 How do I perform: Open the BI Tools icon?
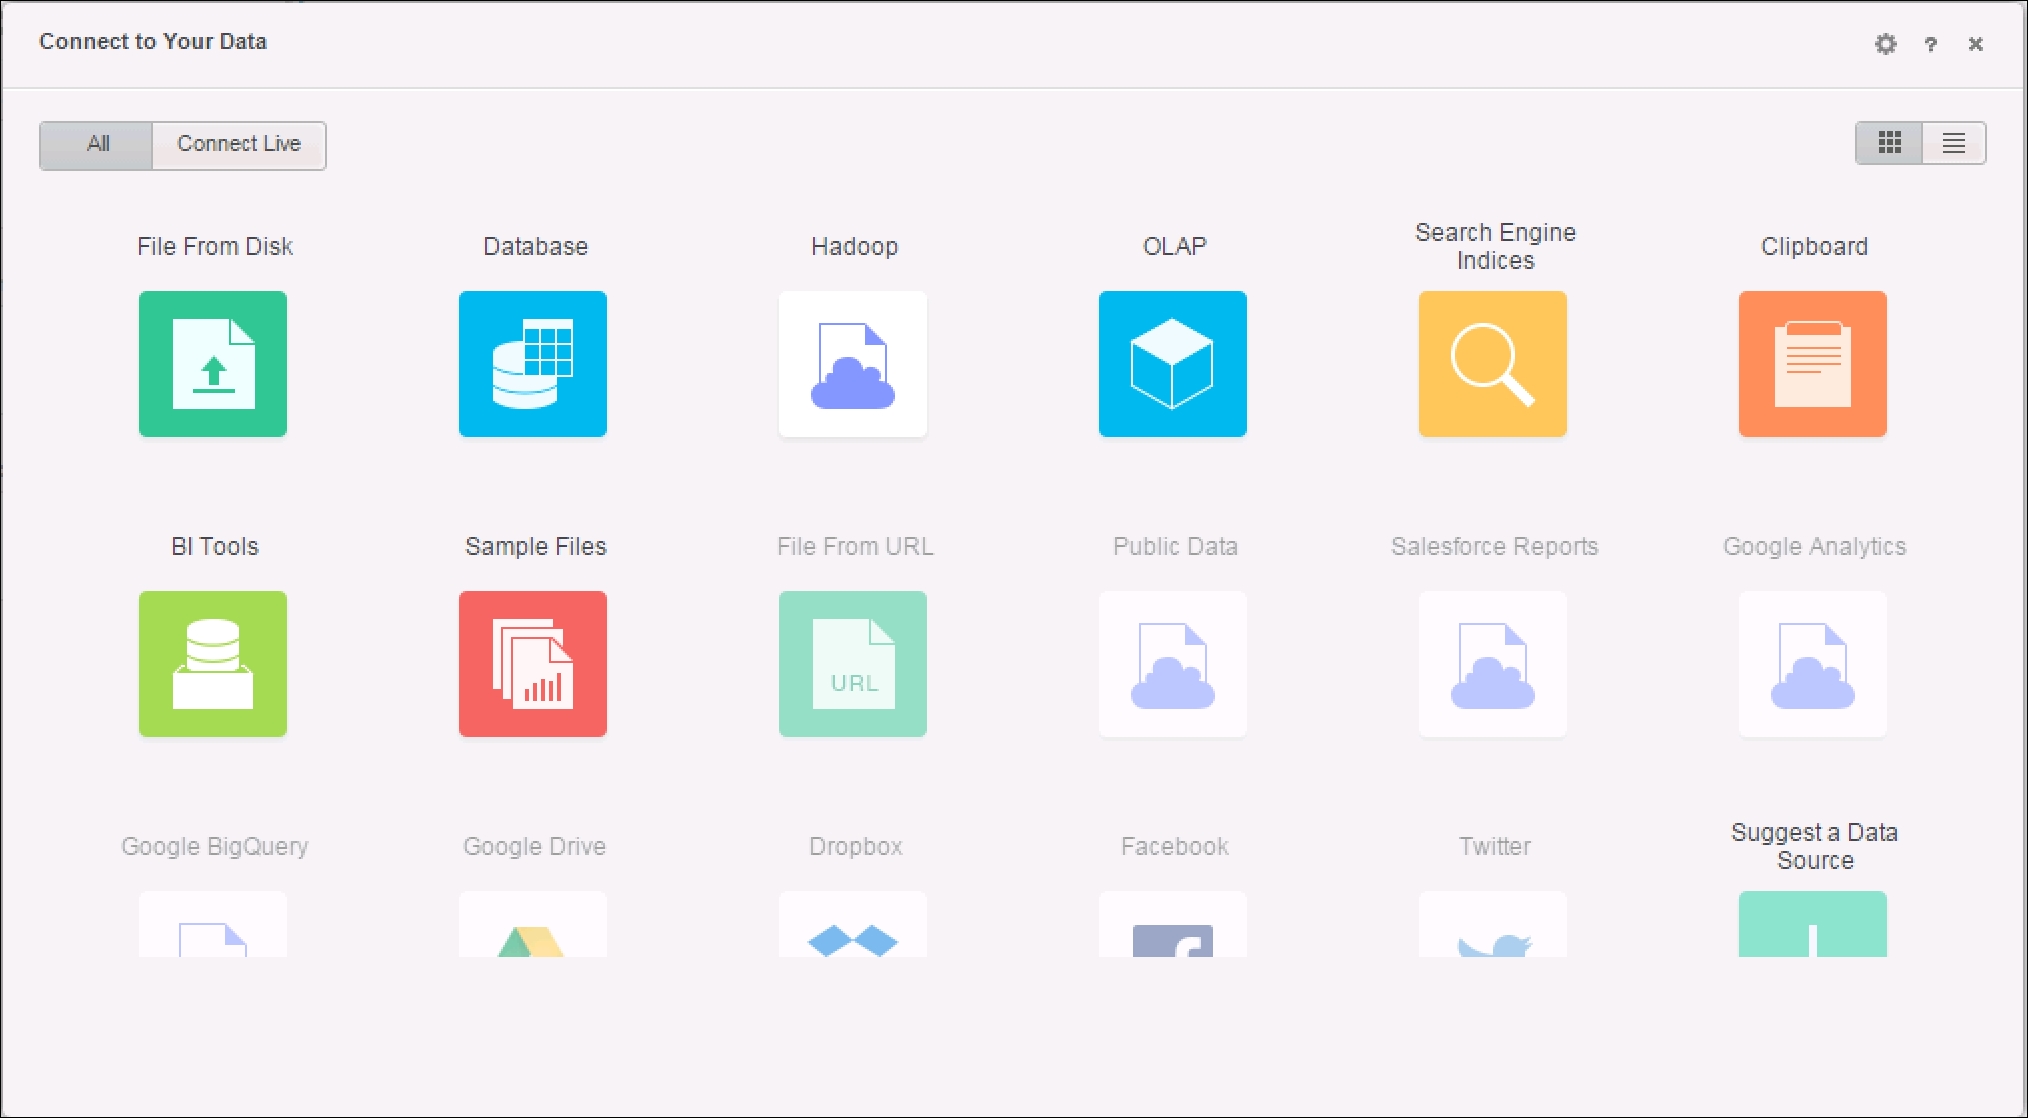click(213, 664)
